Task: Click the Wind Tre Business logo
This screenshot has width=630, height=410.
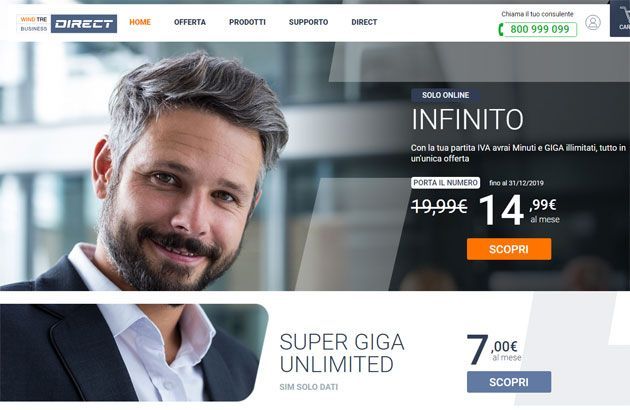Action: coord(34,24)
